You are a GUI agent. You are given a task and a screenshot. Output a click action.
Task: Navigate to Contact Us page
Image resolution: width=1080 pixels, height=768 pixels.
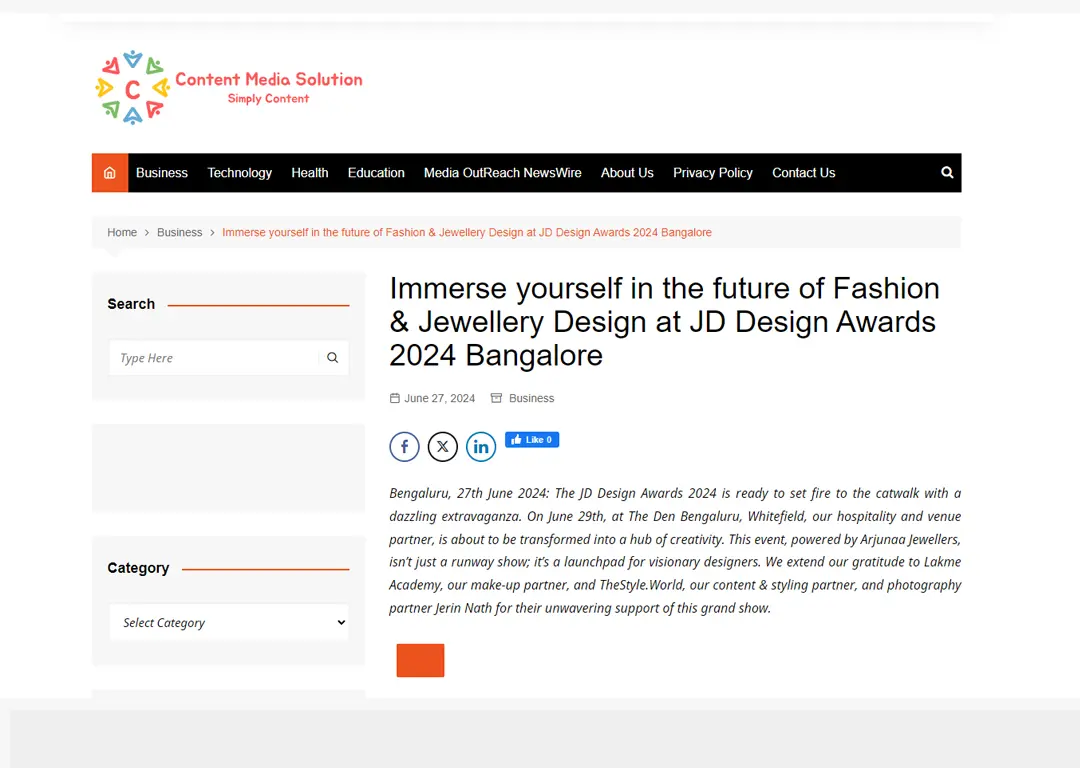tap(803, 173)
